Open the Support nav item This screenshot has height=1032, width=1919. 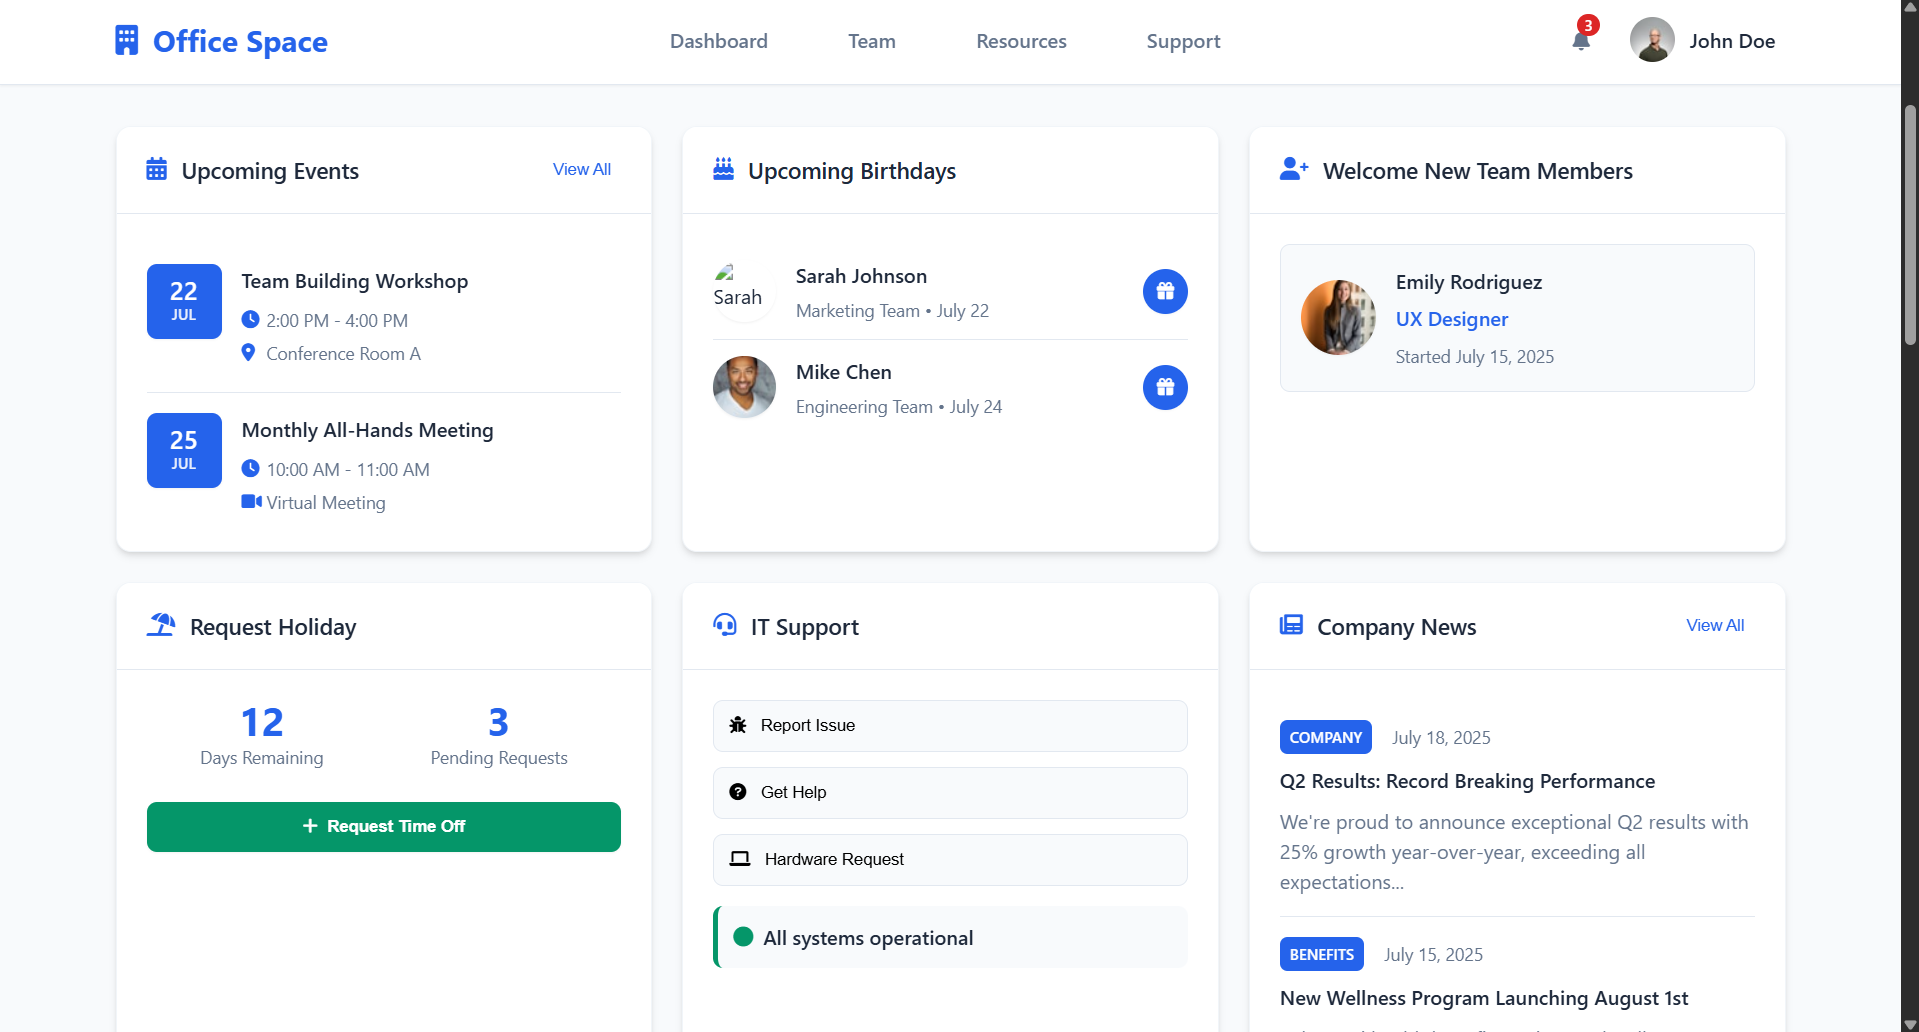[x=1183, y=41]
